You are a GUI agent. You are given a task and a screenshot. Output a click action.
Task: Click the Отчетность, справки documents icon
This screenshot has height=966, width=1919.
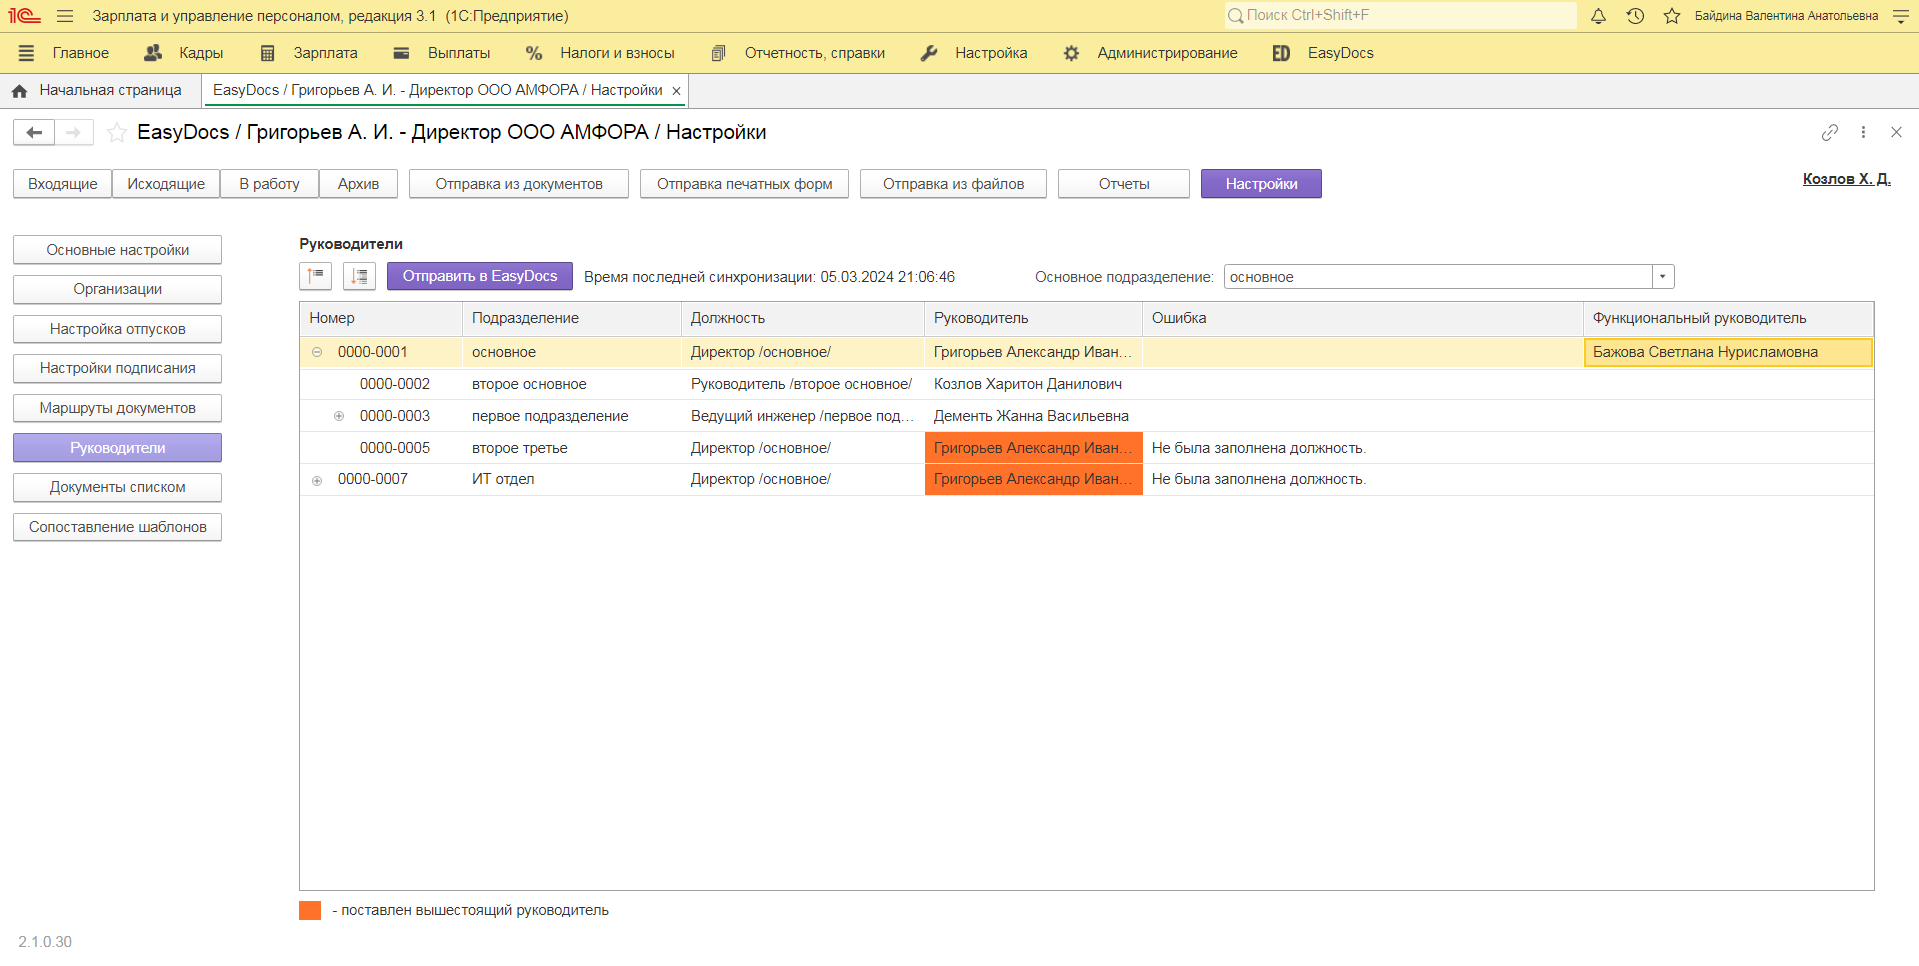point(718,53)
